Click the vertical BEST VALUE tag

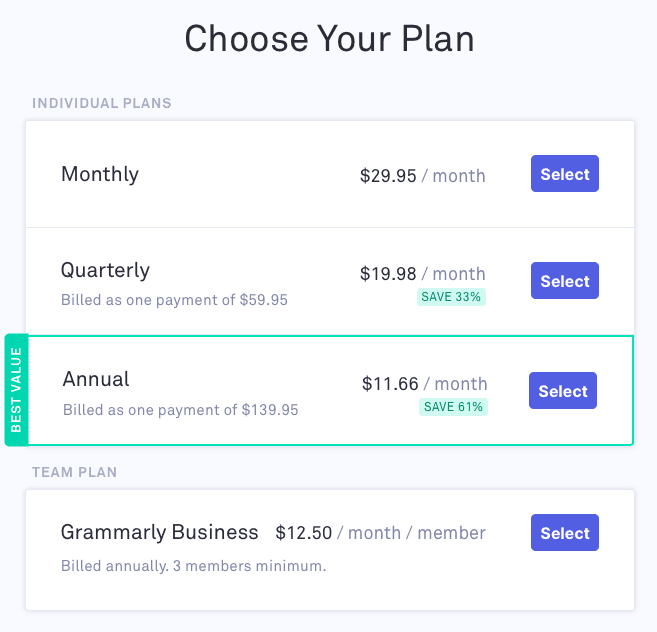pos(16,390)
